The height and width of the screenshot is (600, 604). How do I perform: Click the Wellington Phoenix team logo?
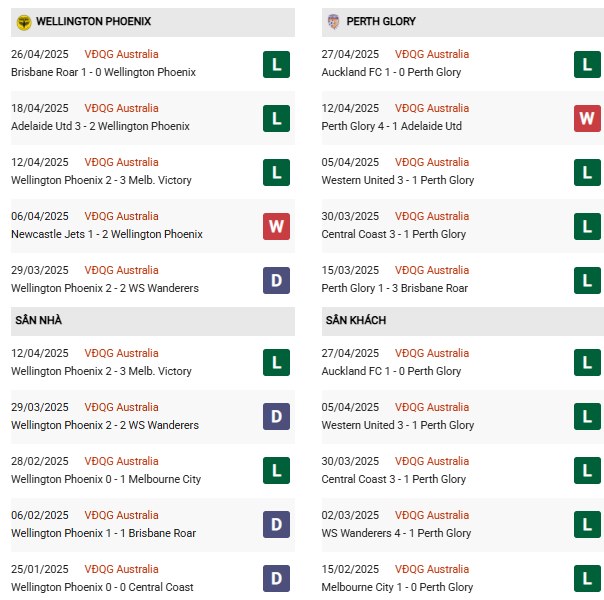[x=24, y=22]
